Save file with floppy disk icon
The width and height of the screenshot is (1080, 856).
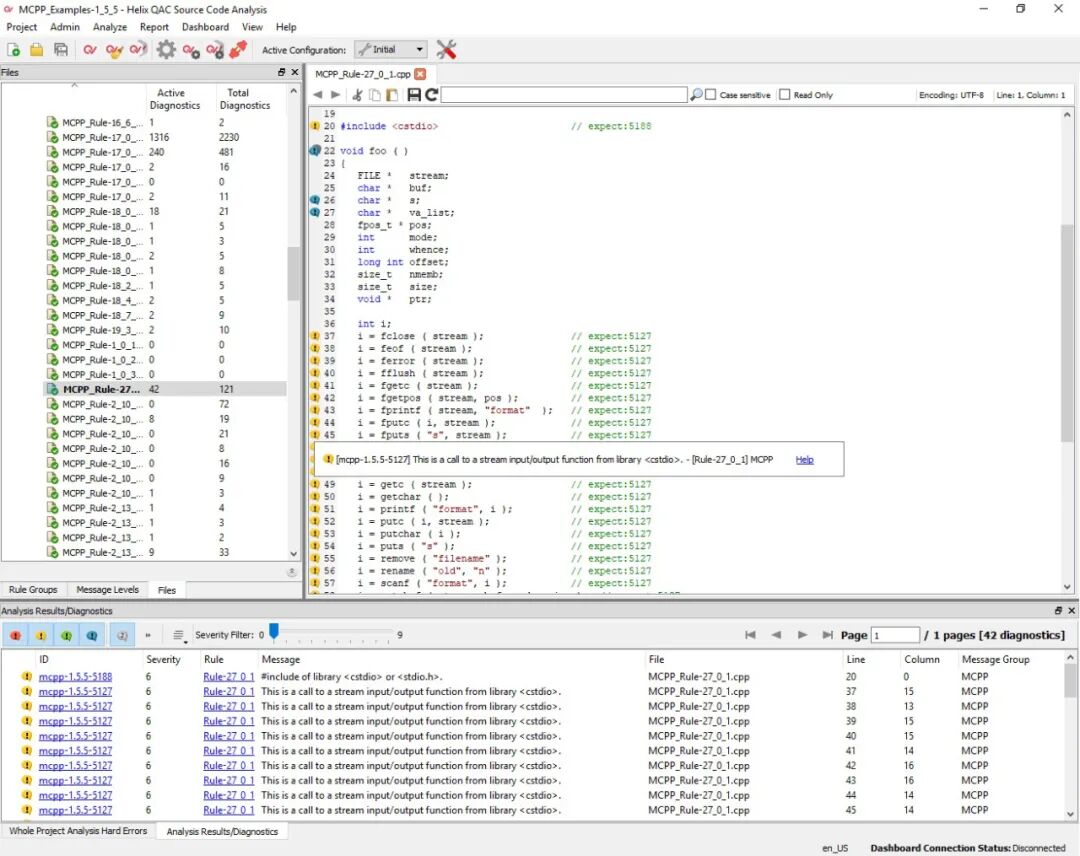(414, 95)
